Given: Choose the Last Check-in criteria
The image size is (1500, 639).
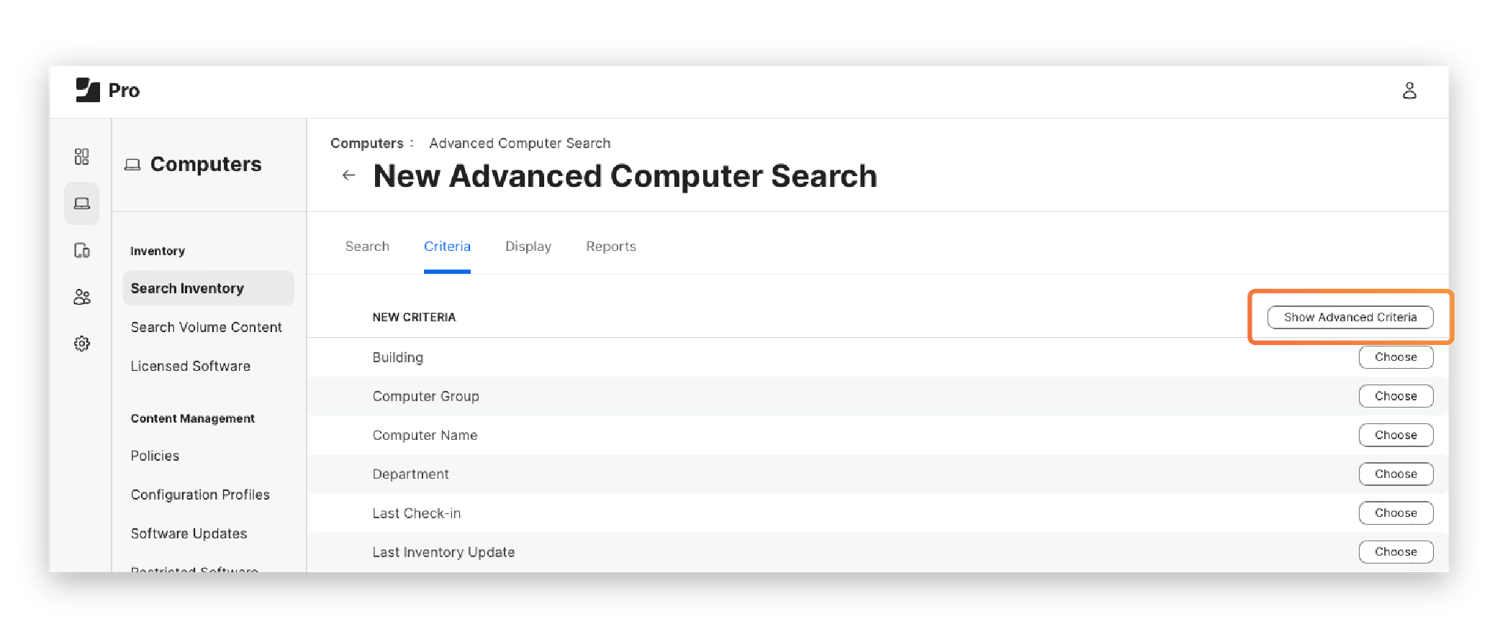Looking at the screenshot, I should (1395, 513).
